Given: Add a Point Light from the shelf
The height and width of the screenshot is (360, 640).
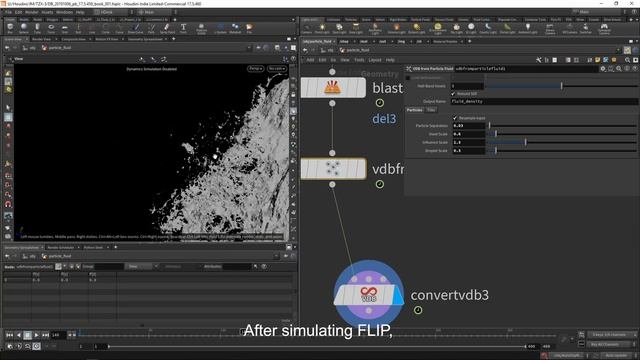Looking at the screenshot, I should pyautogui.click(x=322, y=28).
